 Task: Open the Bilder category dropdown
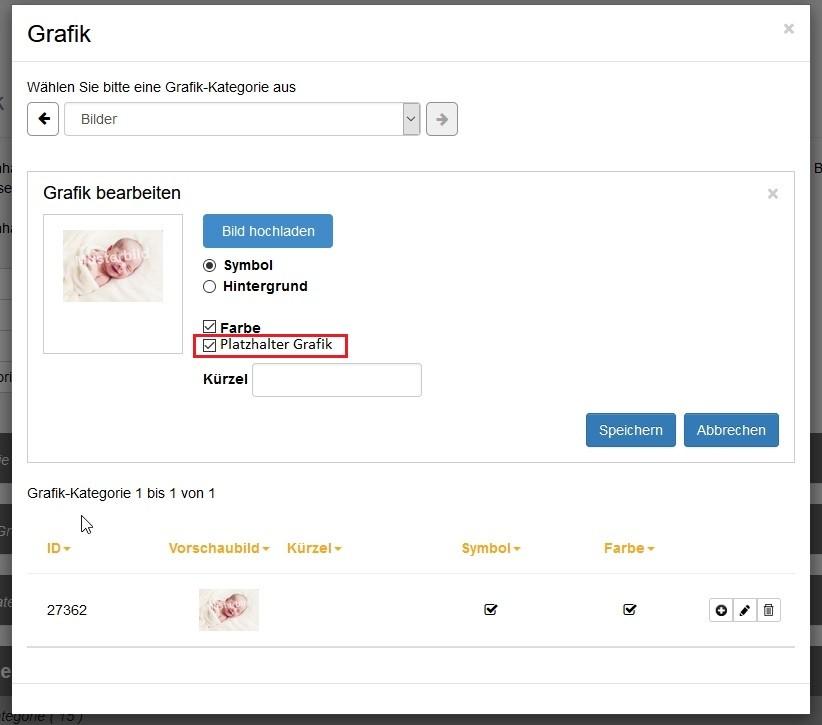tap(242, 119)
